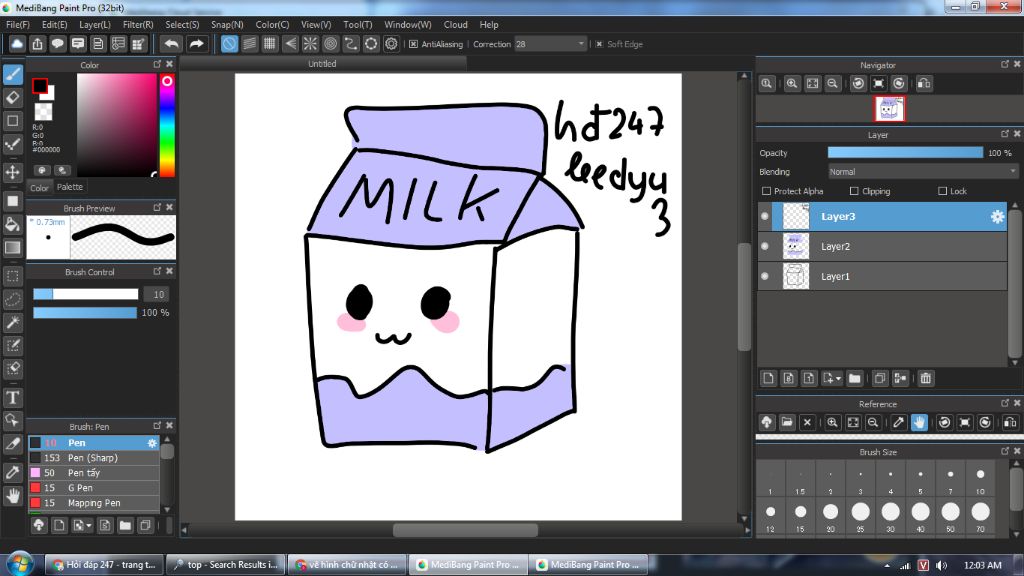Viewport: 1024px width, 576px height.
Task: Select Layer2 in layer list
Action: (x=888, y=246)
